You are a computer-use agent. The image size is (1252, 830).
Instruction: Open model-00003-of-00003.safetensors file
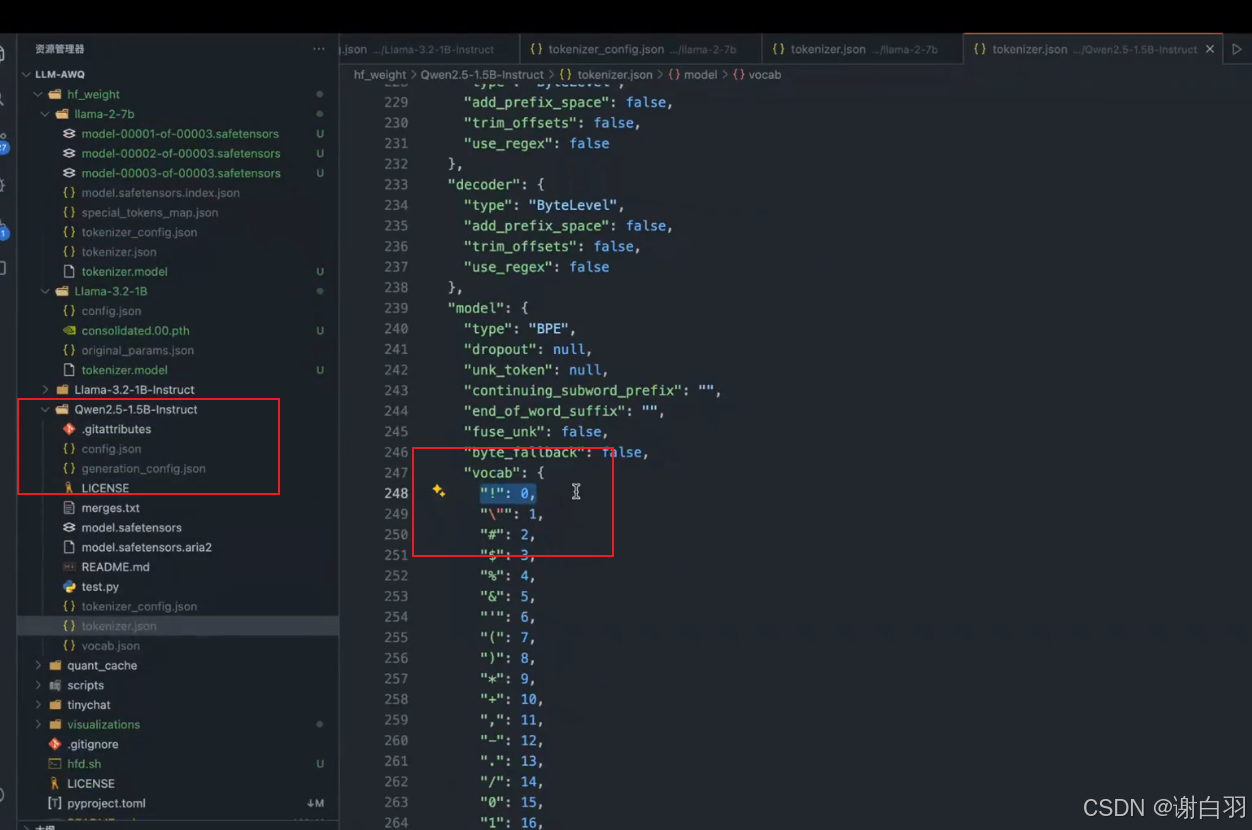pos(180,173)
